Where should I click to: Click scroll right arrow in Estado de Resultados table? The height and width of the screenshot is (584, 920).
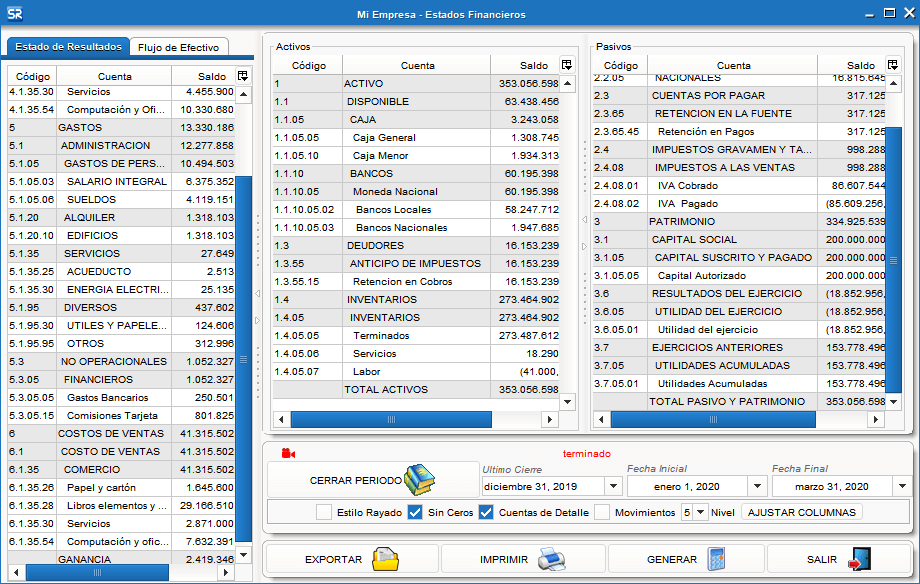pos(225,572)
